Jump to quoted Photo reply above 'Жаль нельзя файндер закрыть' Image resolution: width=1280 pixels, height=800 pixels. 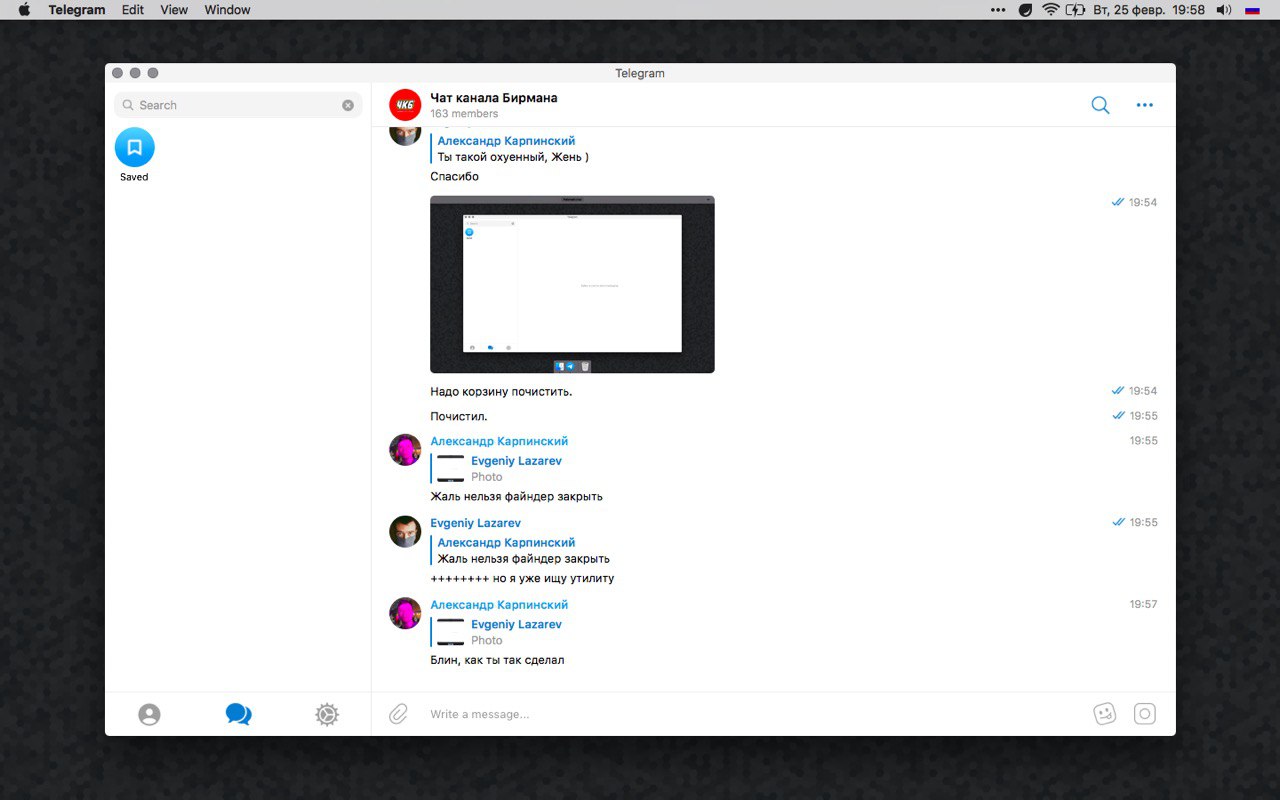(497, 469)
